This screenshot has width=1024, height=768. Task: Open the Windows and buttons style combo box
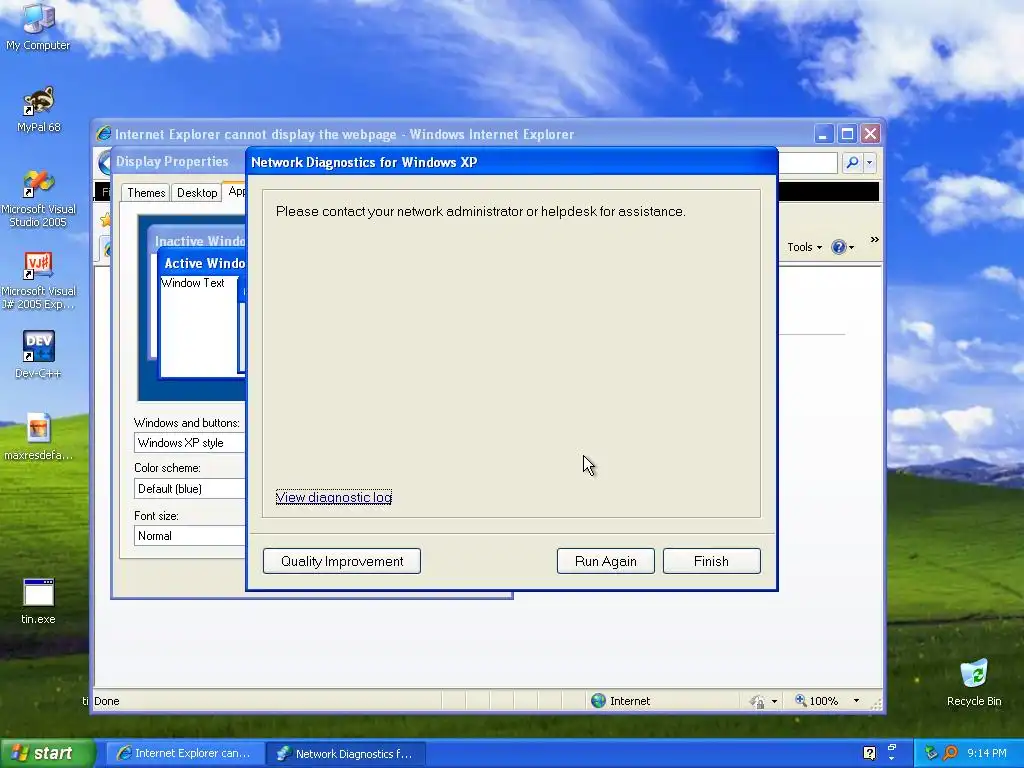point(189,443)
